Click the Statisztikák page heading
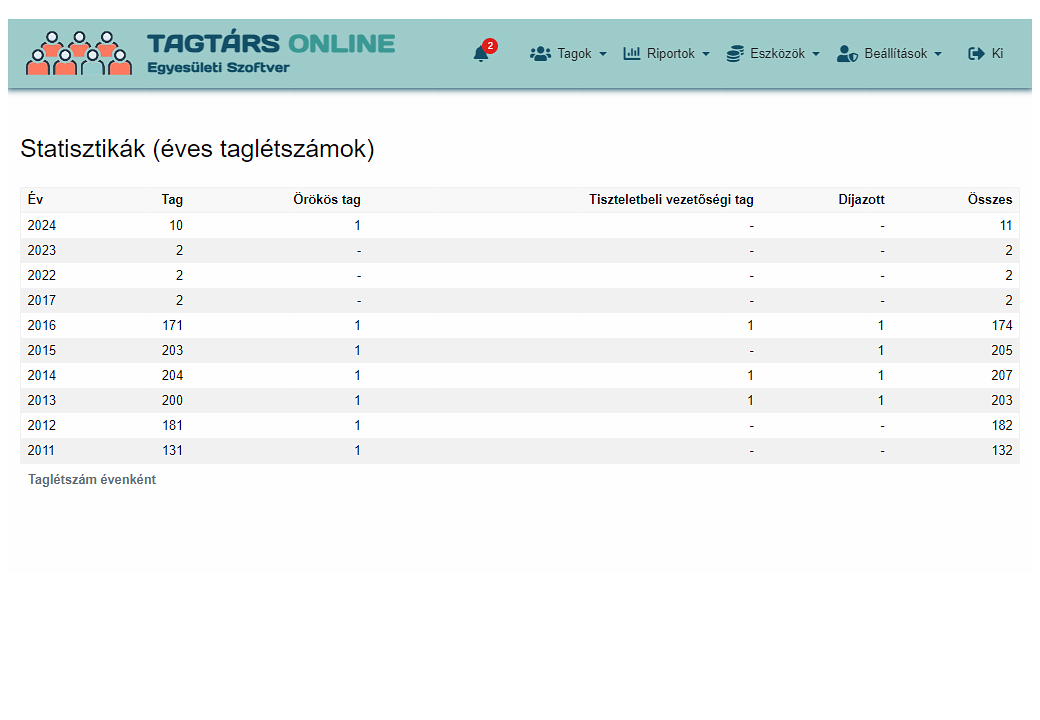1040x720 pixels. (197, 149)
